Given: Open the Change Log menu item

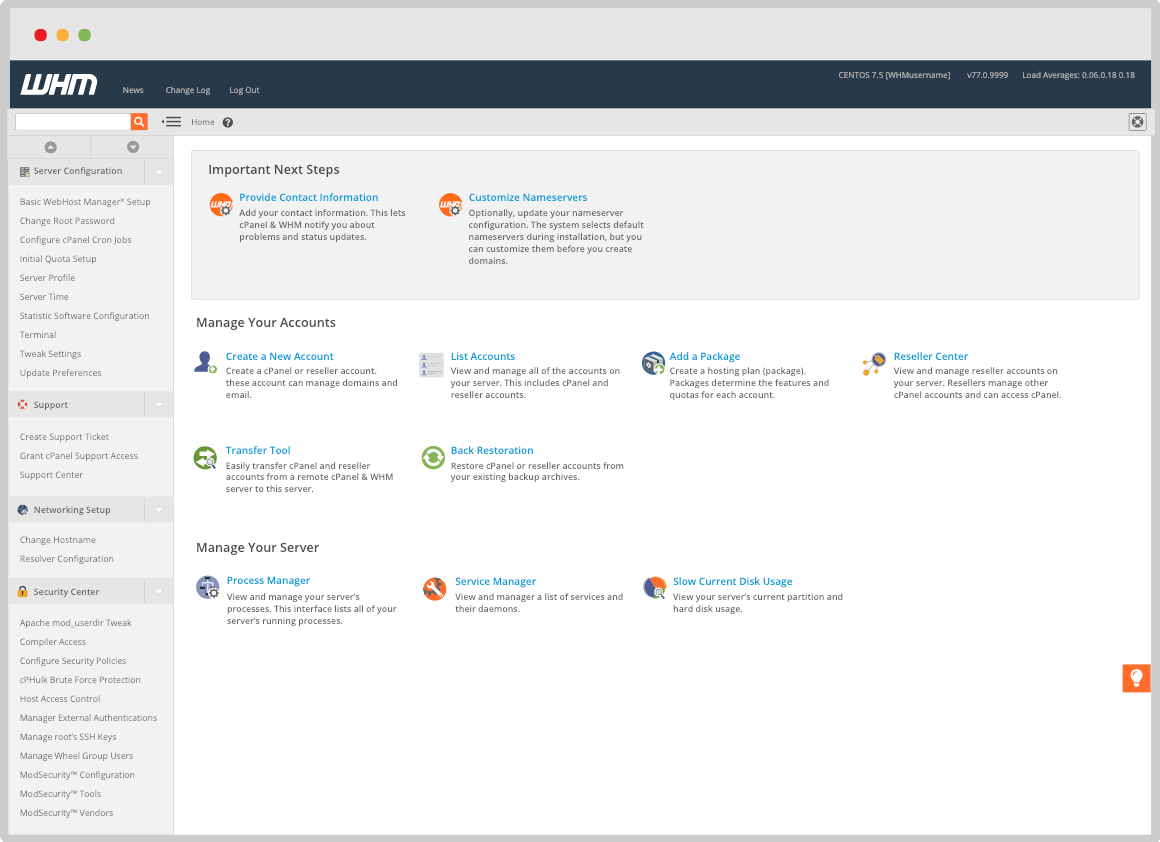Looking at the screenshot, I should click(x=188, y=90).
